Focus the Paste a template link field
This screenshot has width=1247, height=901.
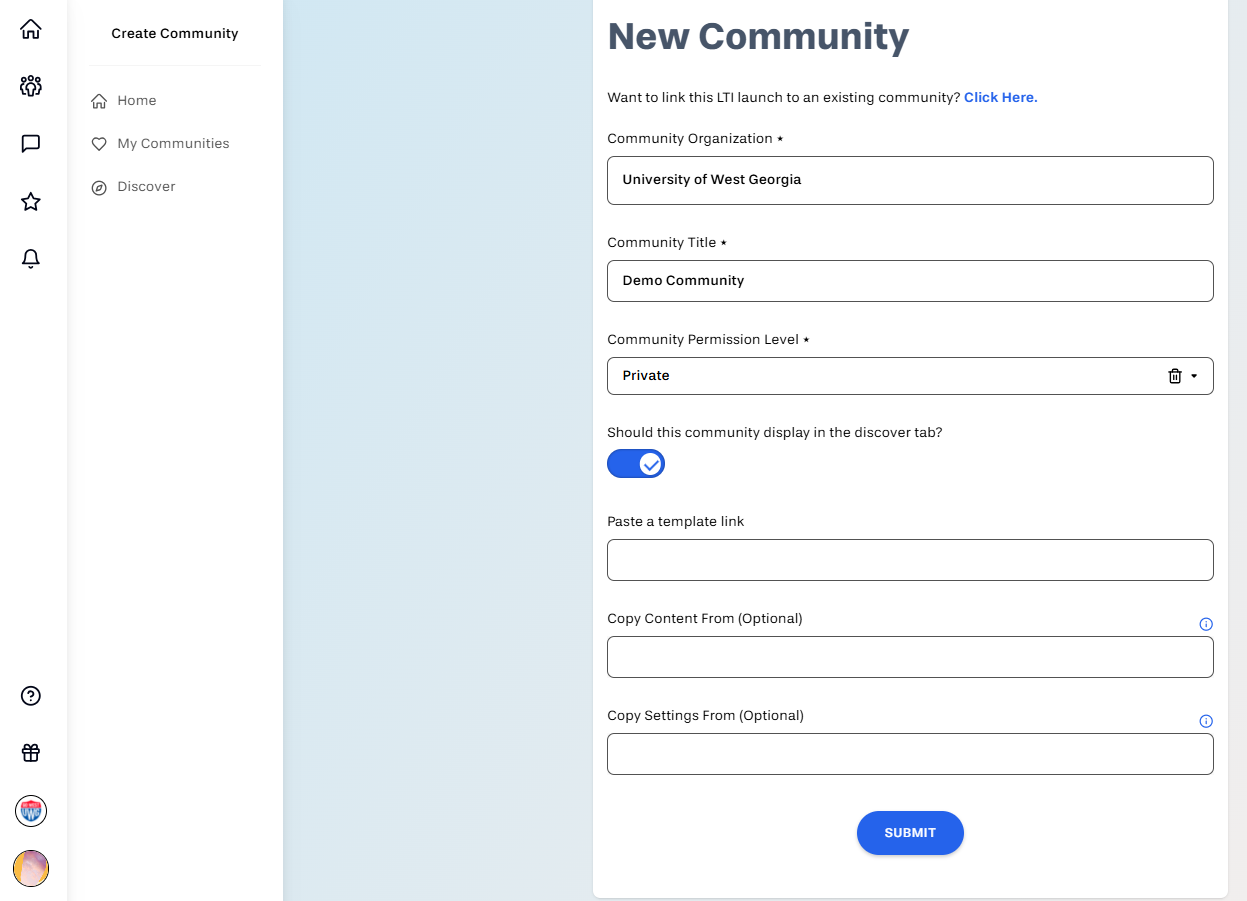click(x=910, y=560)
